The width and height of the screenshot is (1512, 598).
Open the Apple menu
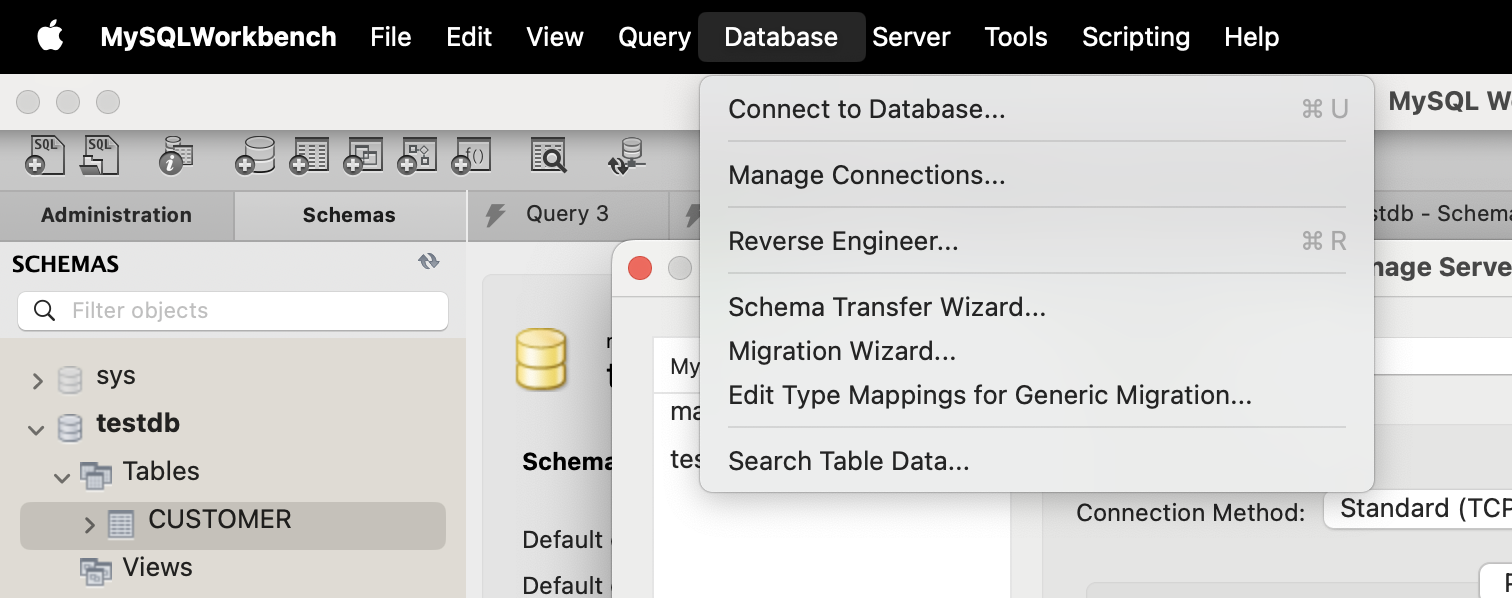pyautogui.click(x=50, y=37)
